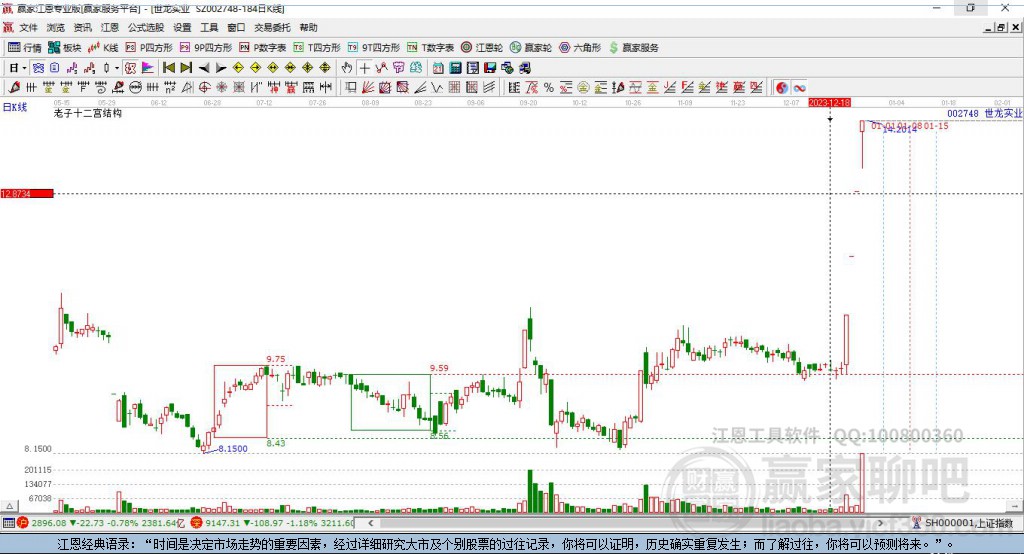Launch the 江恩轮 Gann wheel

pyautogui.click(x=482, y=48)
